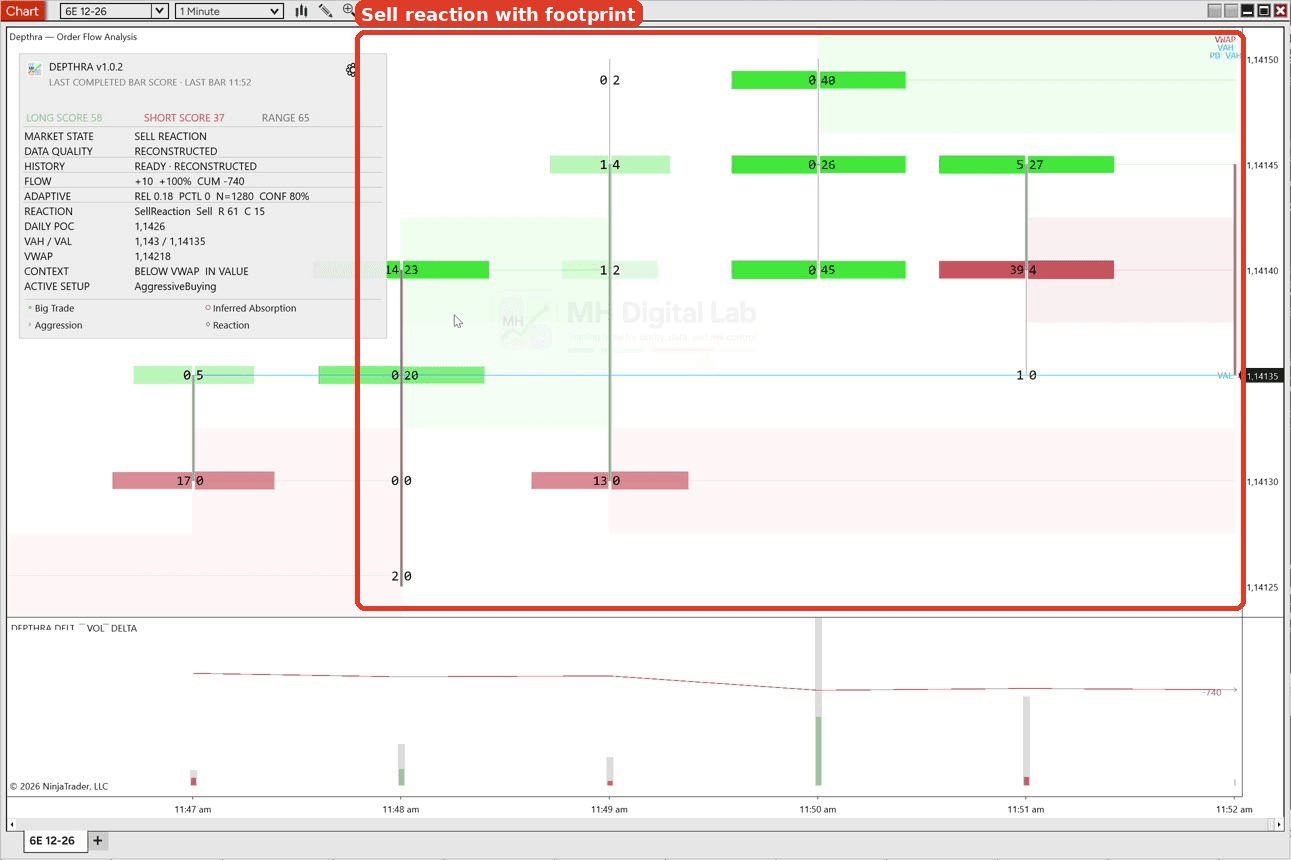
Task: Click the tall 11:50 volume delta bar
Action: [x=818, y=702]
